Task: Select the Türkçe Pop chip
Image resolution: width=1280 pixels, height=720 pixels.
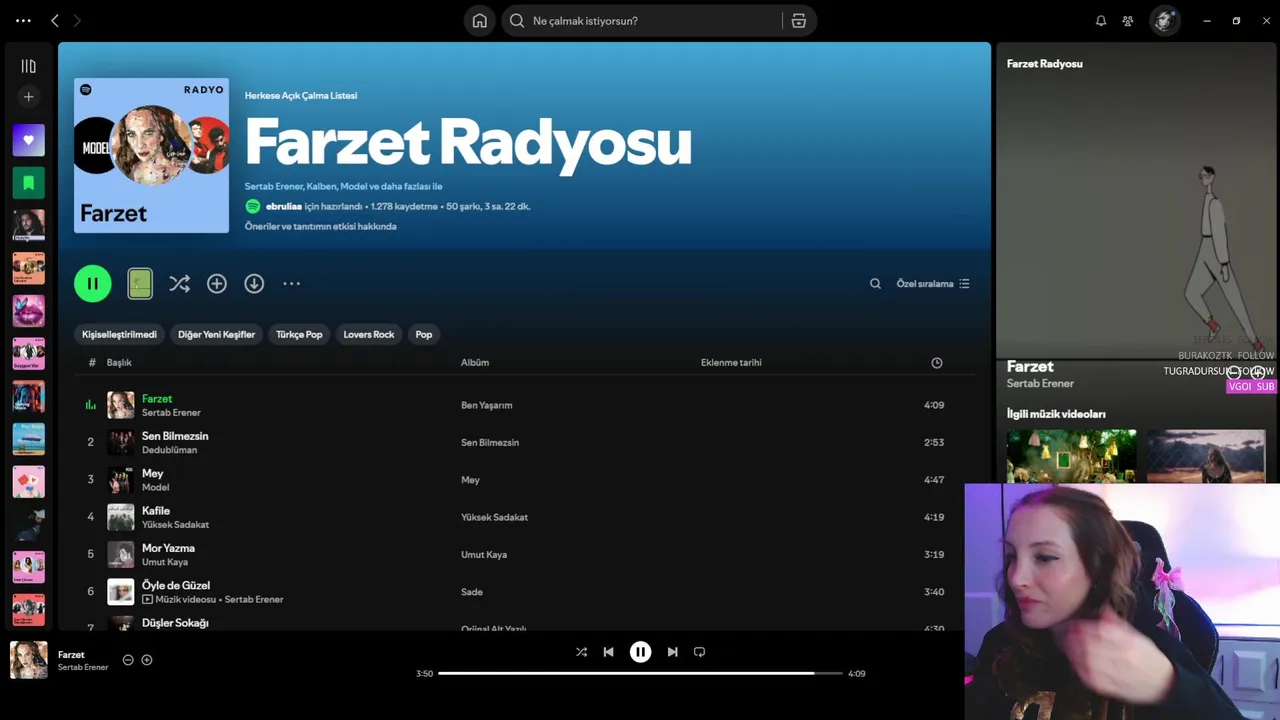Action: click(x=299, y=334)
